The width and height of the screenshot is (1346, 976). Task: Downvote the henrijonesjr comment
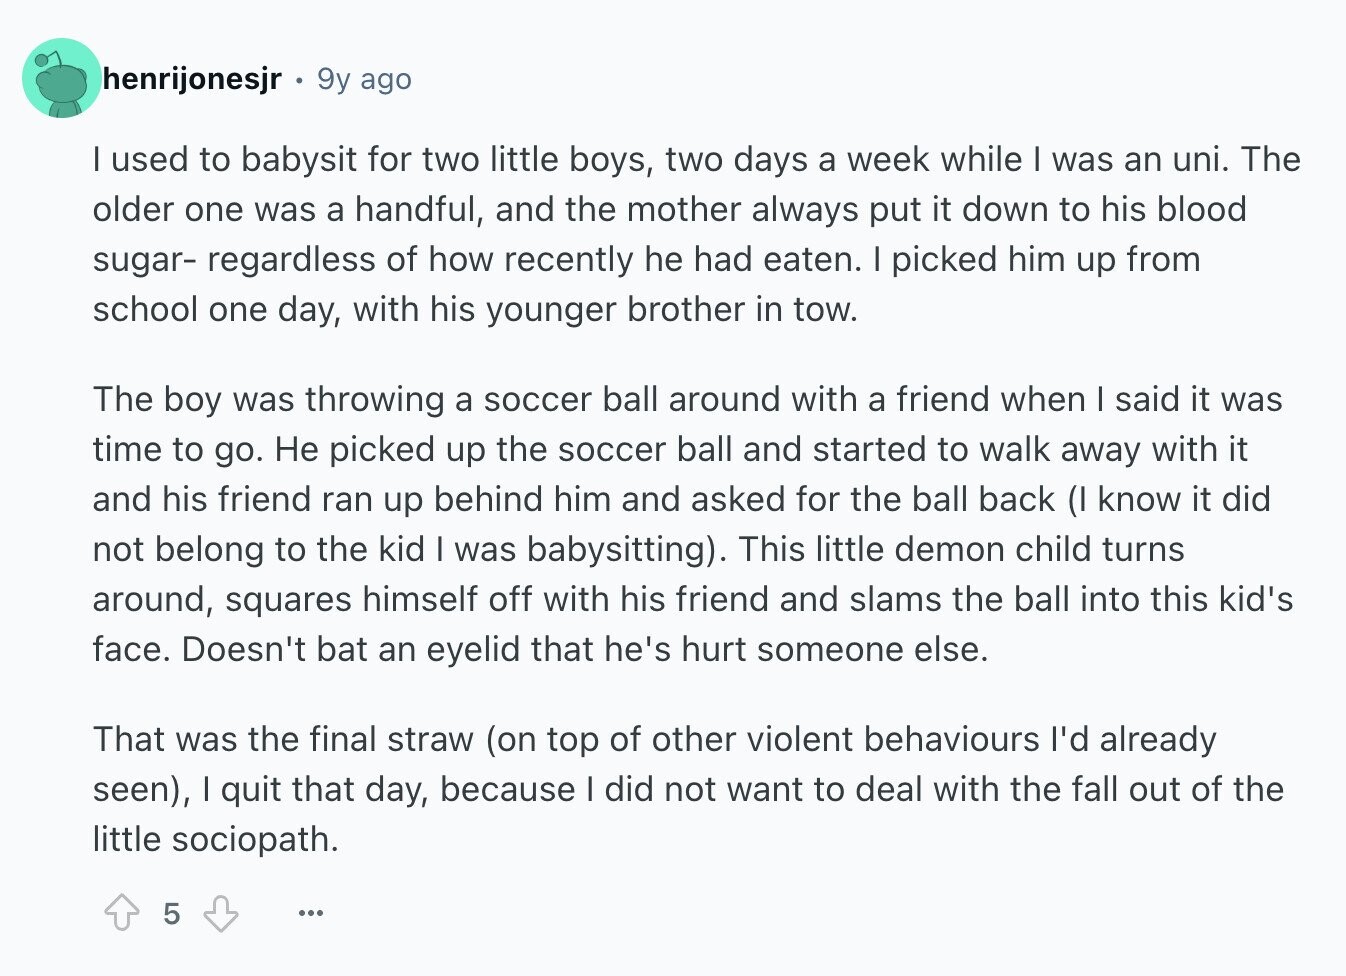point(221,913)
